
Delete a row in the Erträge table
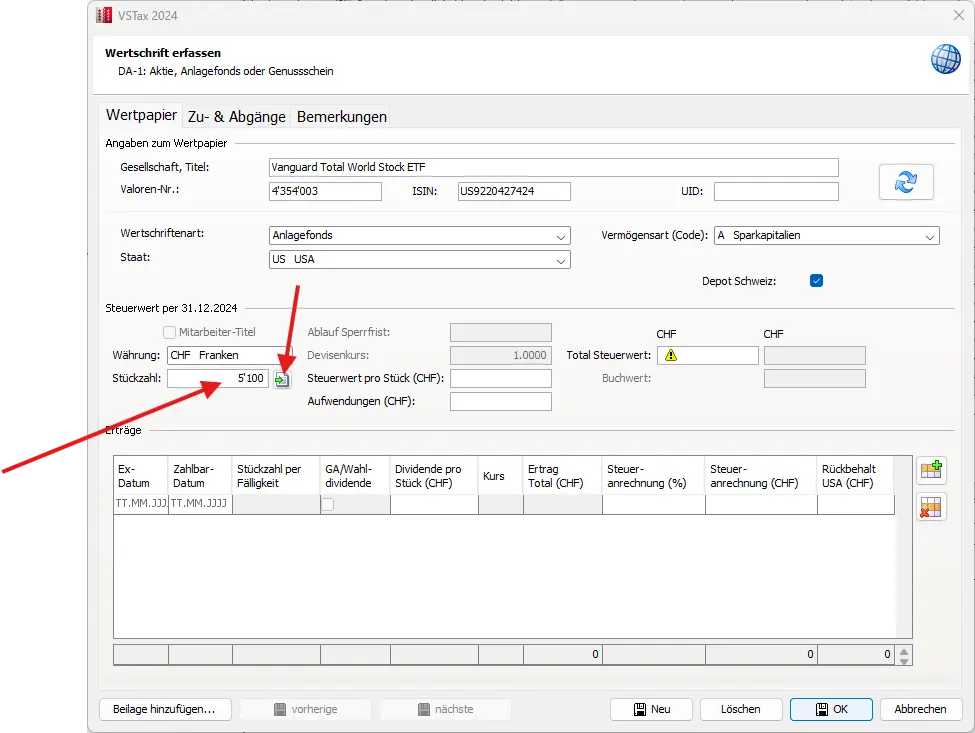(x=931, y=508)
